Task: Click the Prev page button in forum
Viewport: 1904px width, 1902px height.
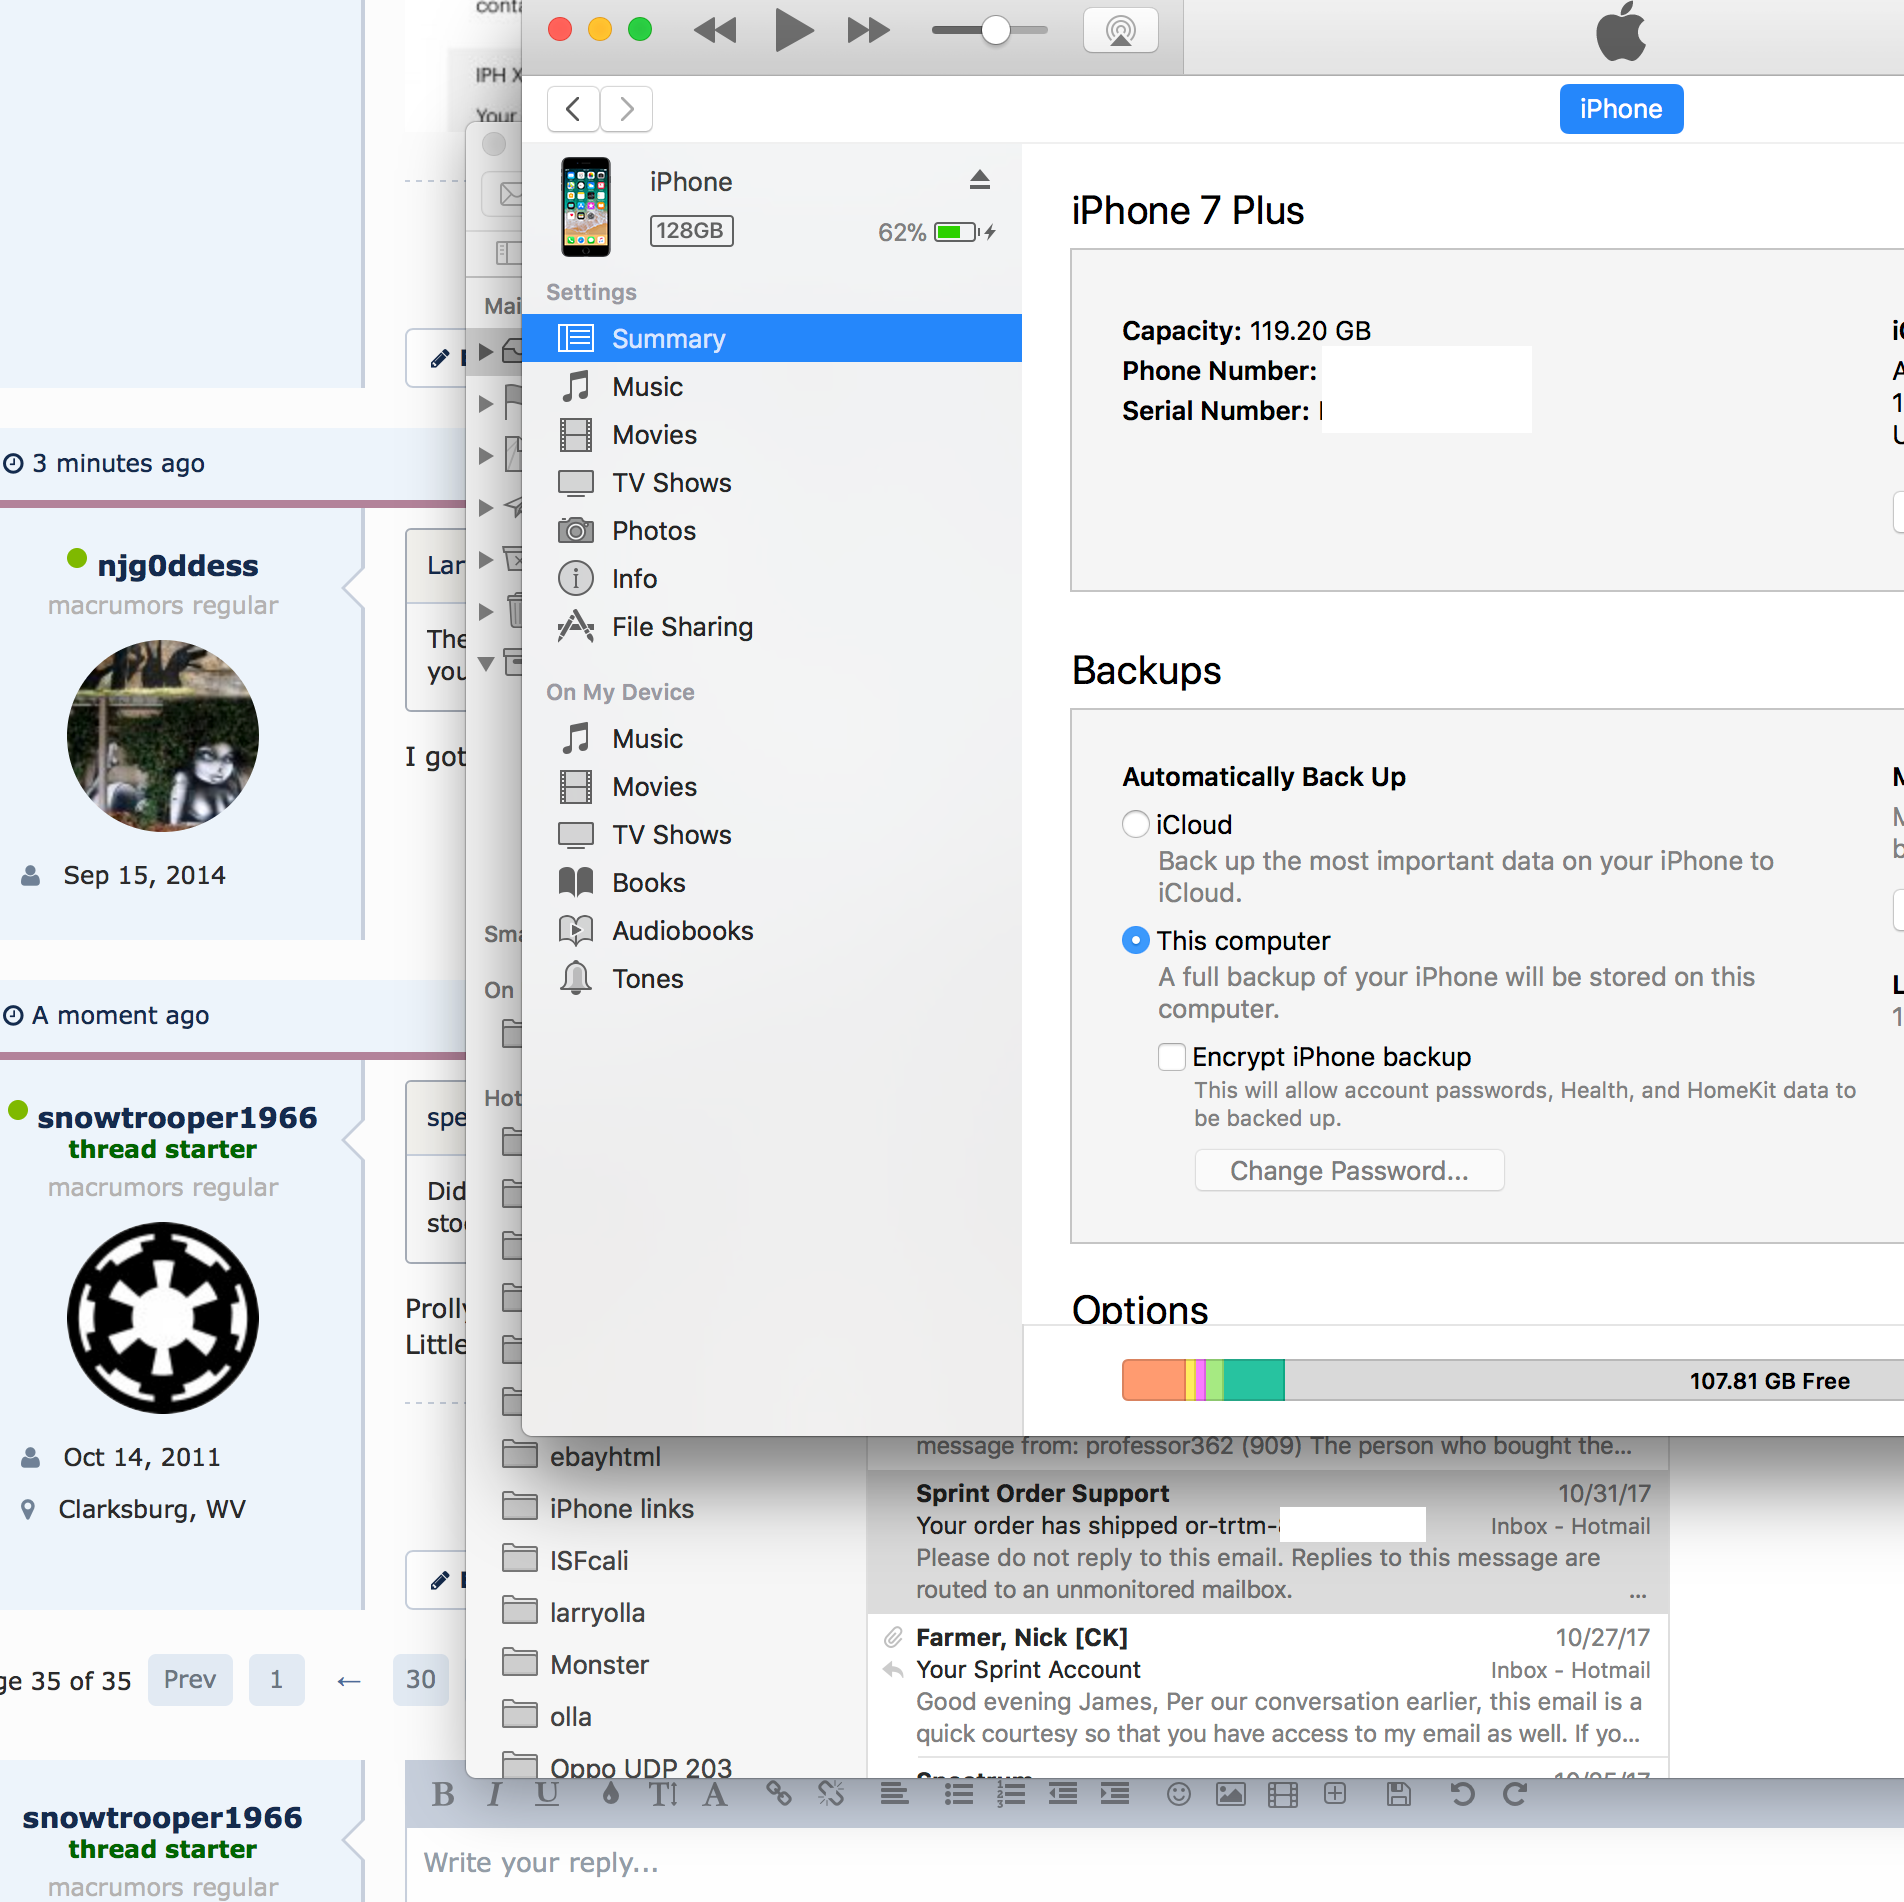Action: (x=190, y=1680)
